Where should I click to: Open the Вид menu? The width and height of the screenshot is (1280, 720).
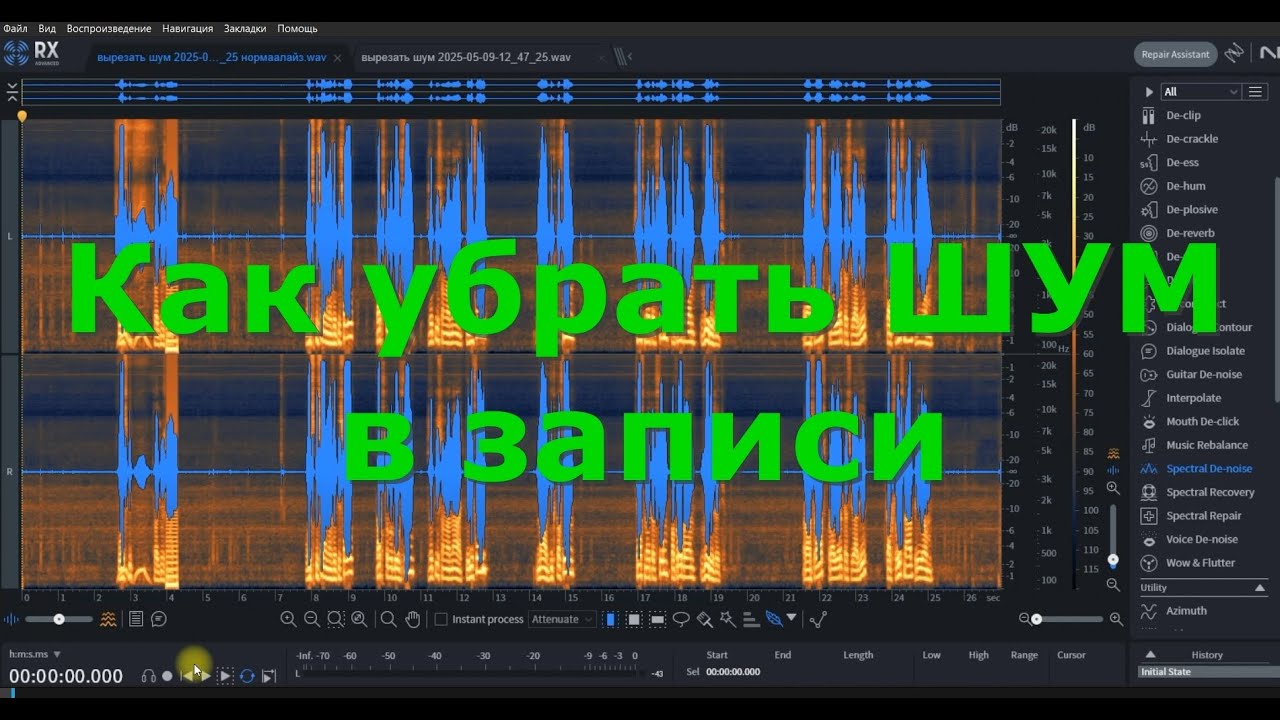tap(47, 29)
